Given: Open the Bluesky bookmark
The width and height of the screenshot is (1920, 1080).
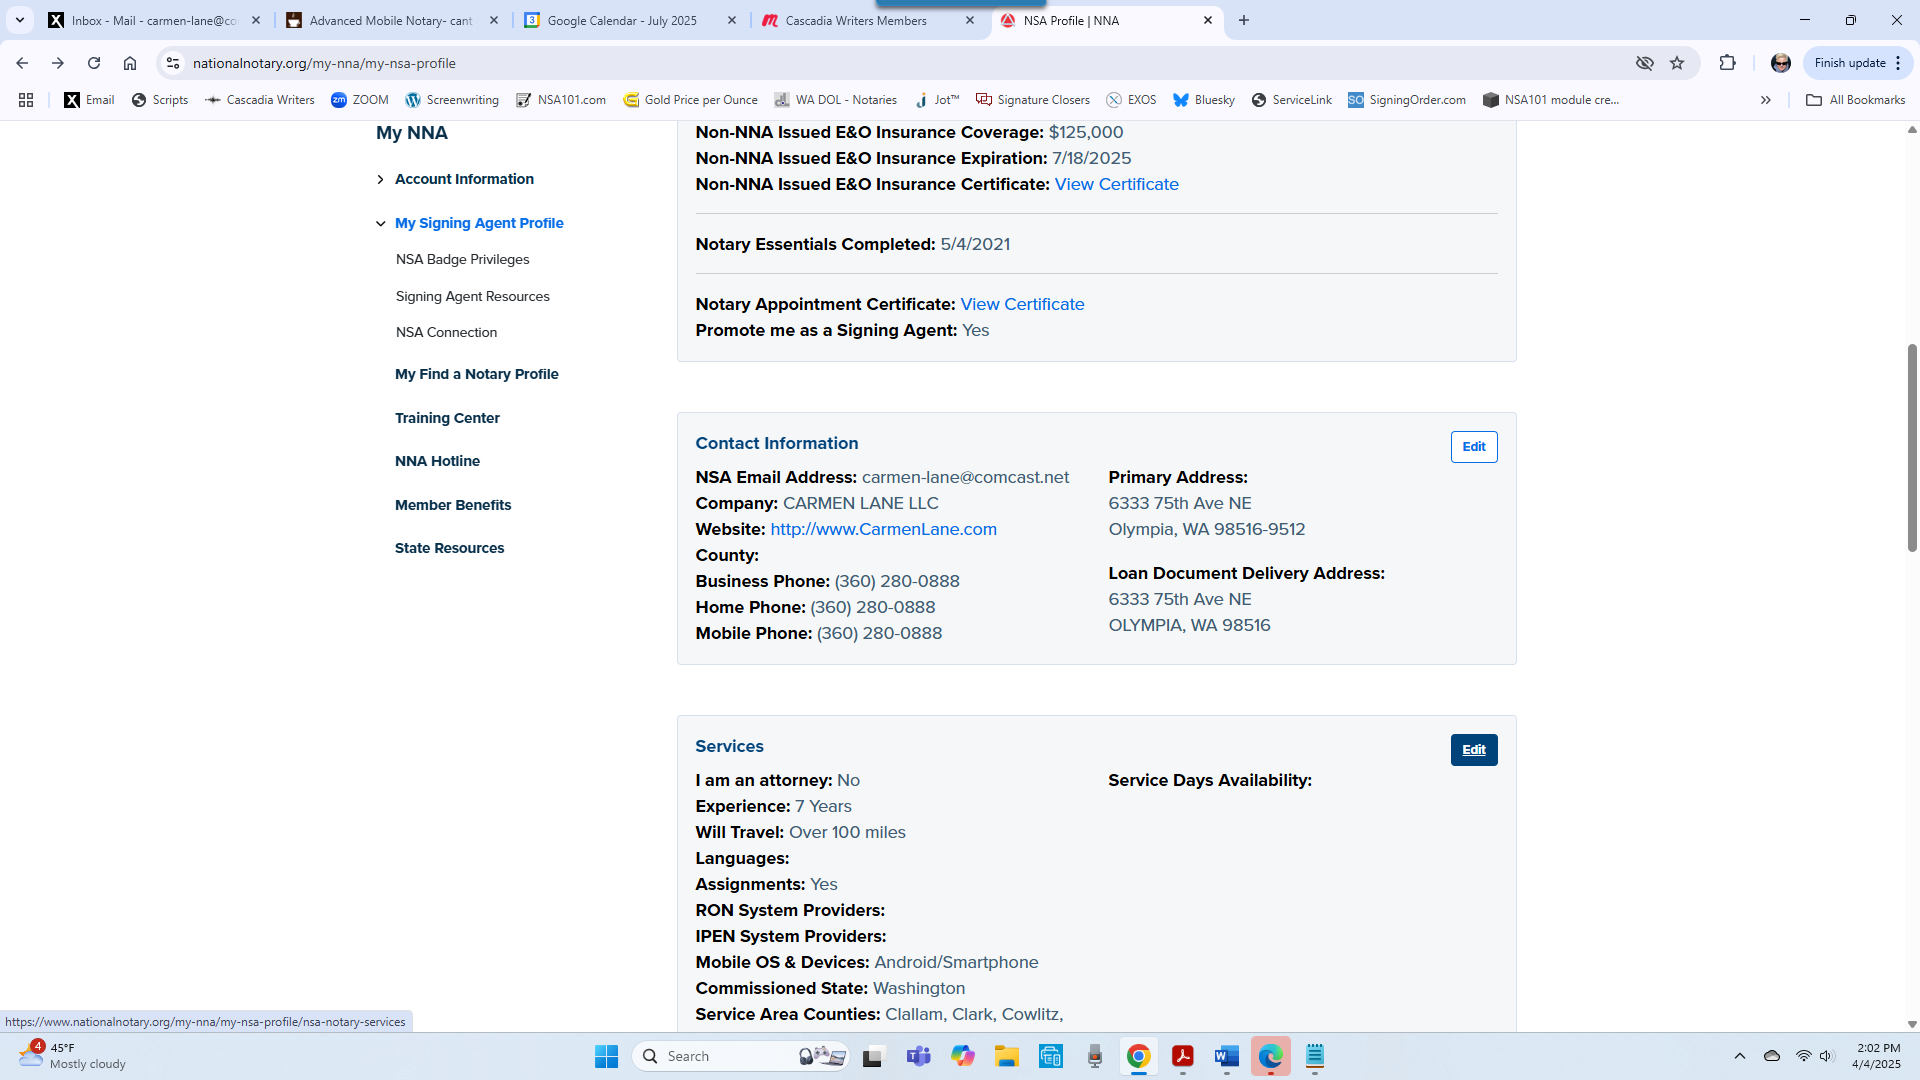Looking at the screenshot, I should pyautogui.click(x=1204, y=100).
